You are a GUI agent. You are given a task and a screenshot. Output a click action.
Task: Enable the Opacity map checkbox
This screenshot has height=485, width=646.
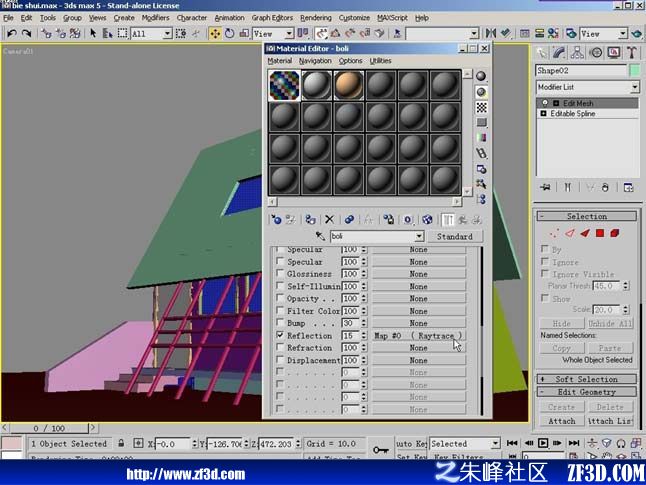point(280,298)
